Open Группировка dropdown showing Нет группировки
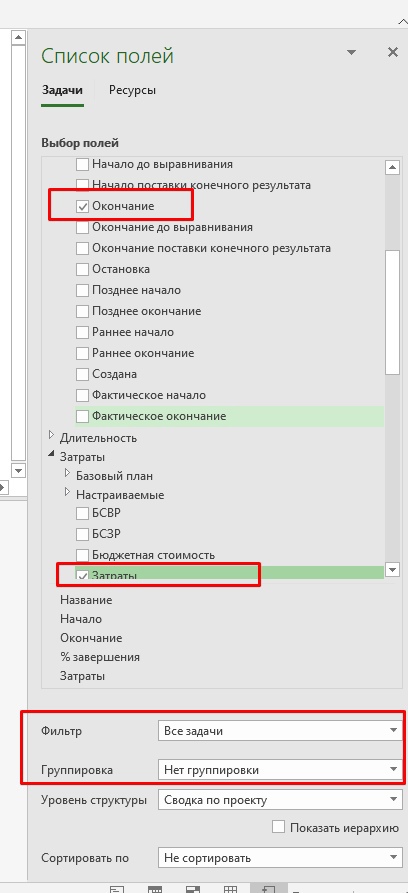 tap(279, 770)
